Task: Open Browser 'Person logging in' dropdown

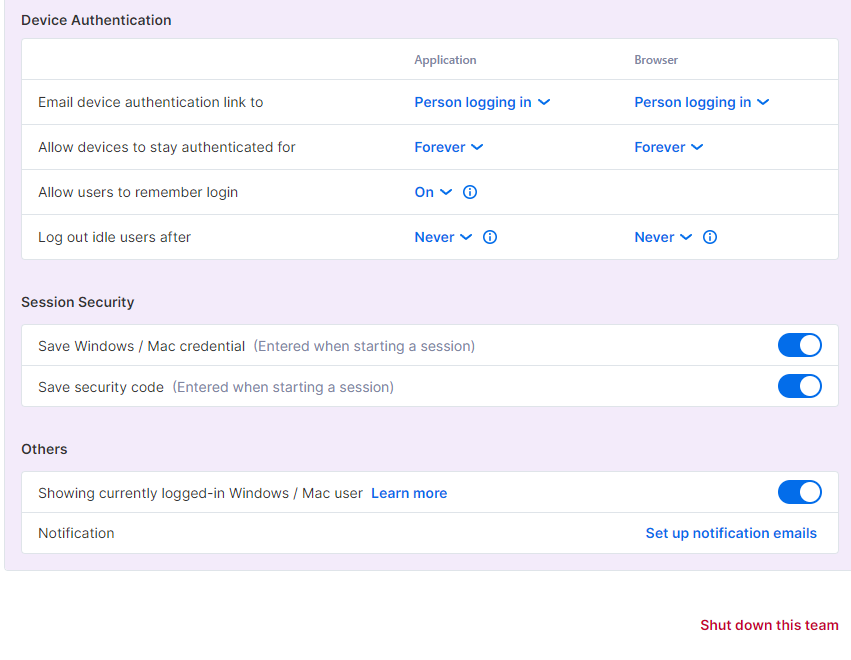Action: pos(702,102)
